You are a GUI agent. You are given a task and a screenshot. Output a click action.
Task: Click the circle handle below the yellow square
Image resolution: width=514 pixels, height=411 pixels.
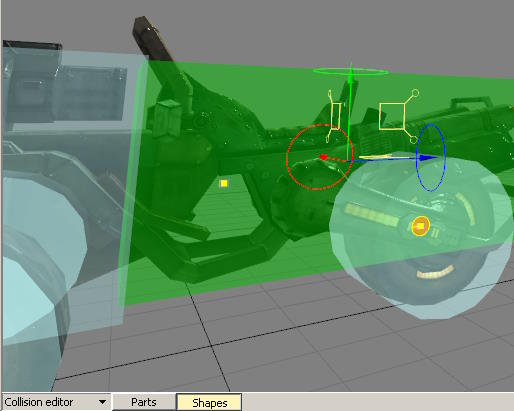pyautogui.click(x=413, y=139)
